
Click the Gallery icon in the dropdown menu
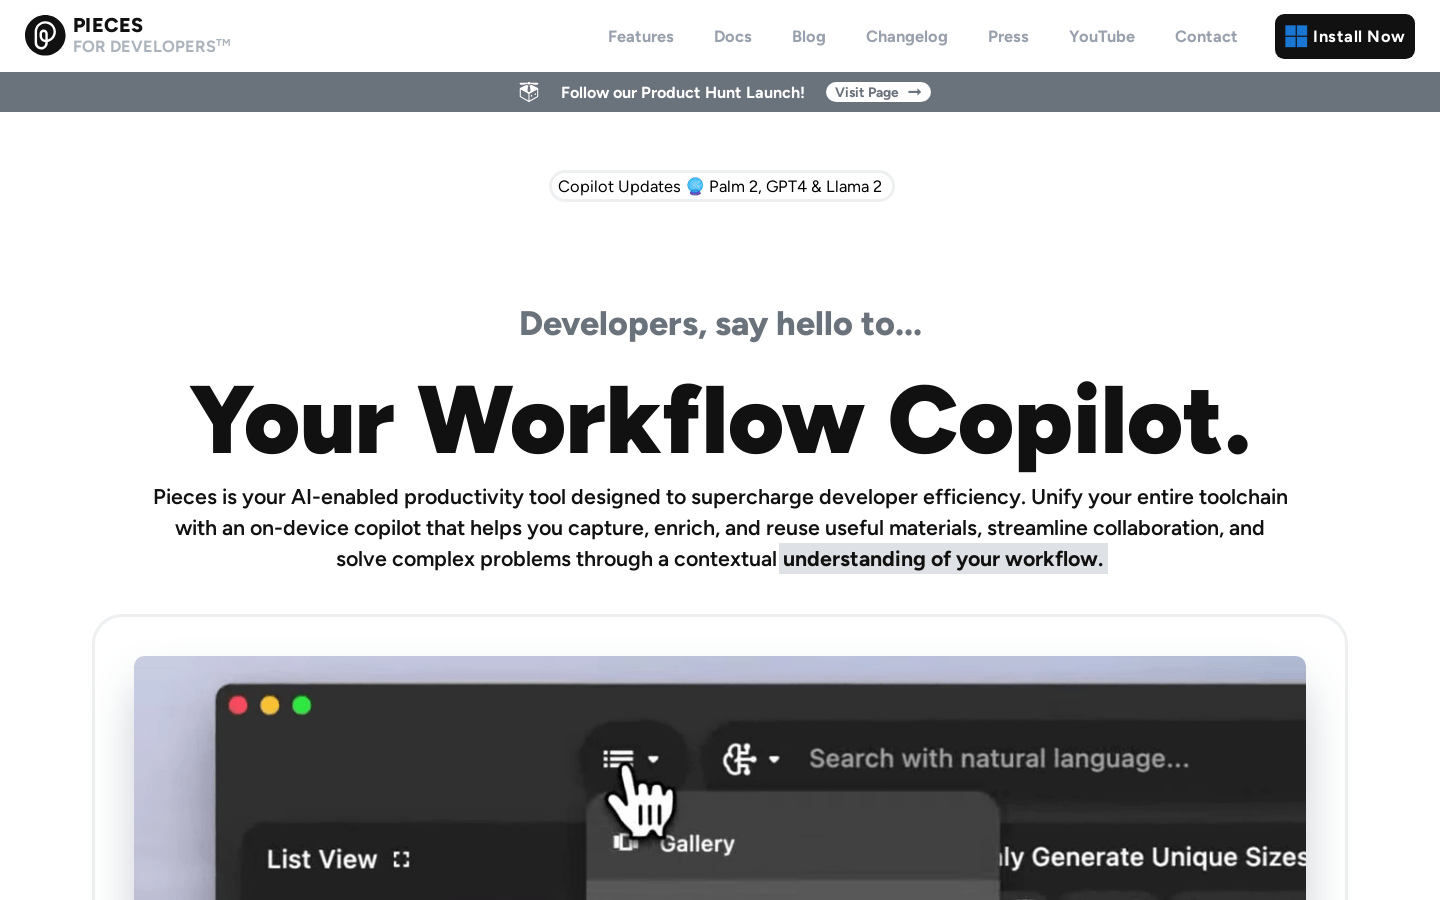pyautogui.click(x=626, y=842)
